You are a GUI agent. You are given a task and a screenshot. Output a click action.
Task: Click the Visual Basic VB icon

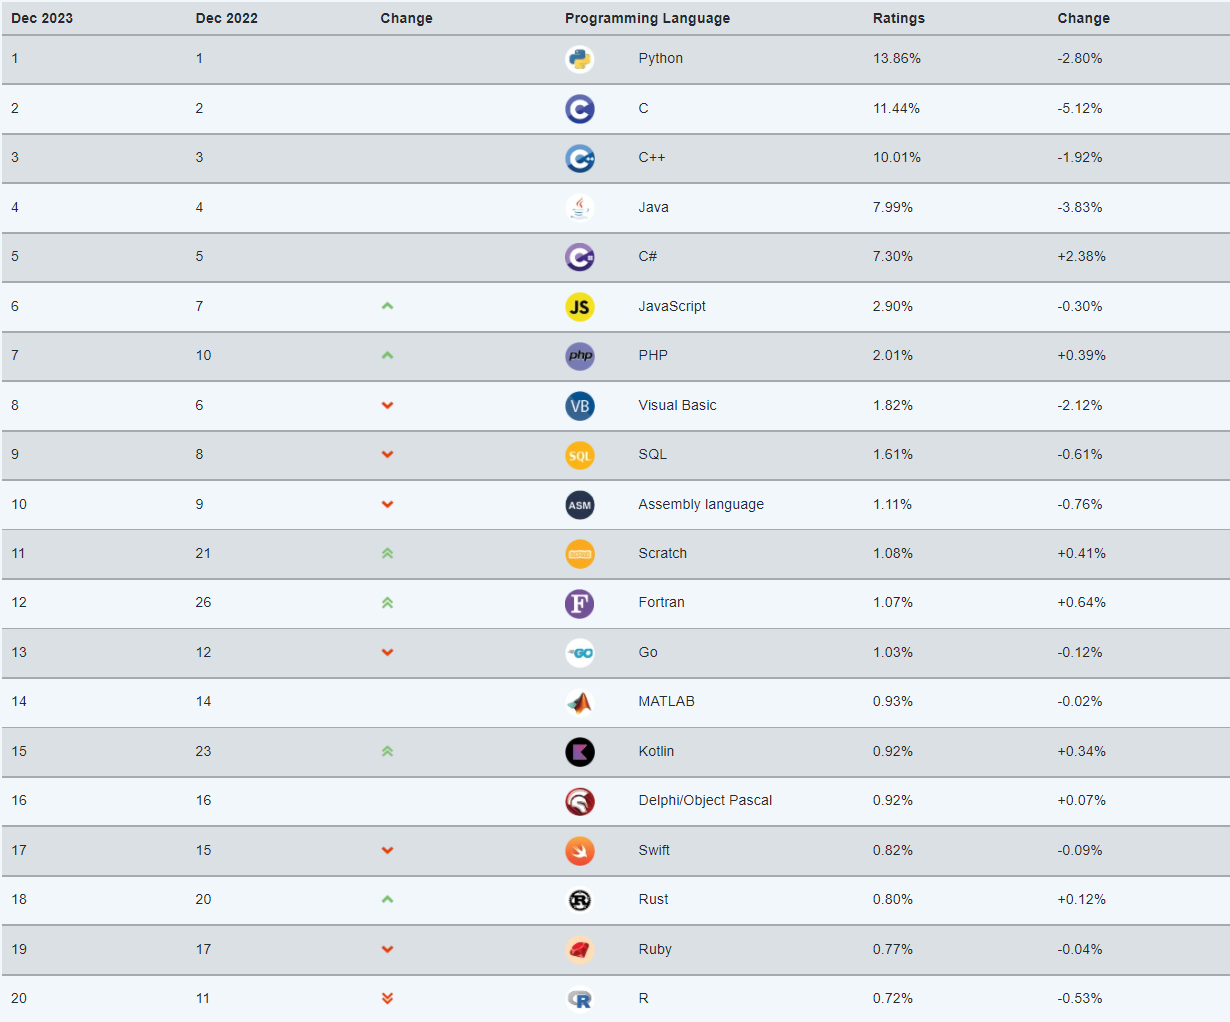(580, 406)
